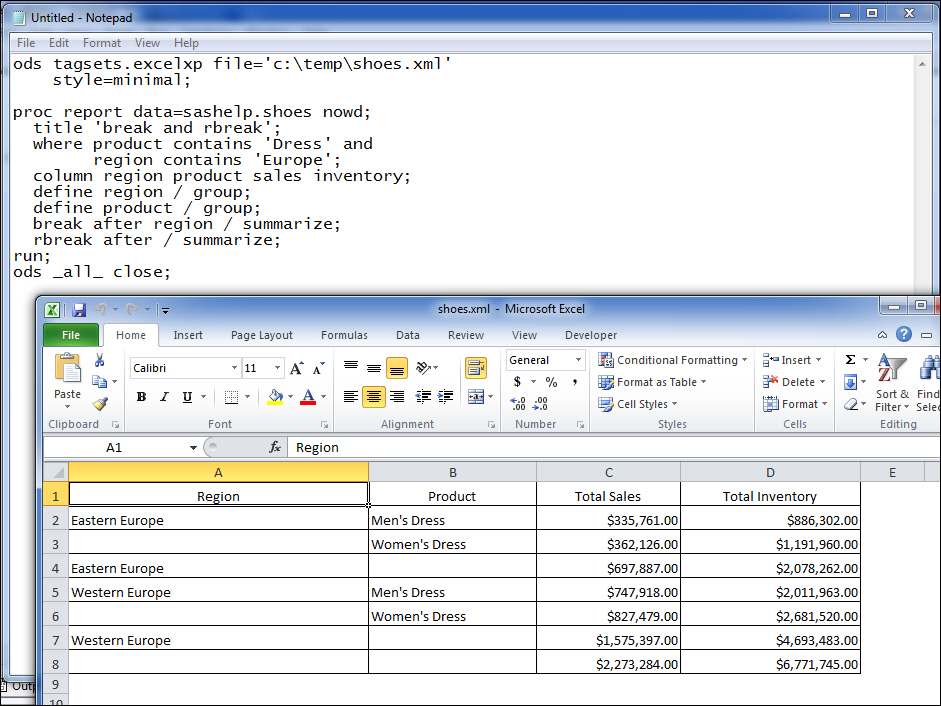Expand the Conditional Formatting menu

(673, 359)
